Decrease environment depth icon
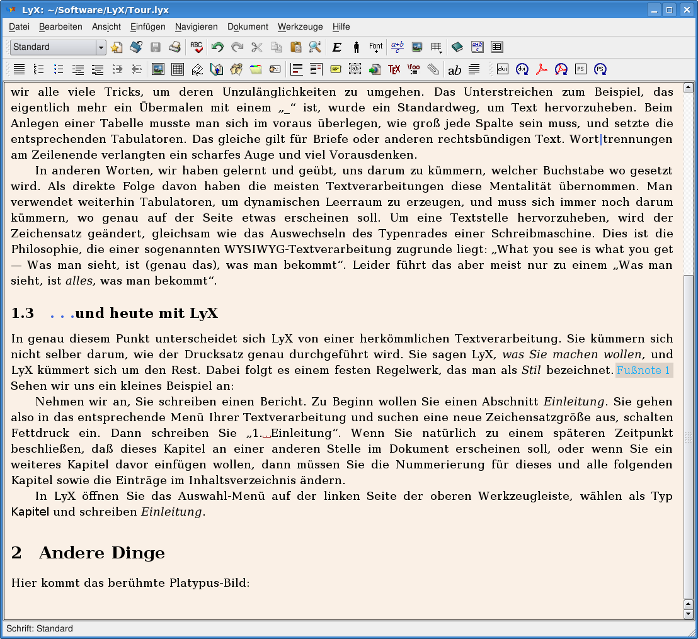Image resolution: width=698 pixels, height=639 pixels. [x=137, y=69]
